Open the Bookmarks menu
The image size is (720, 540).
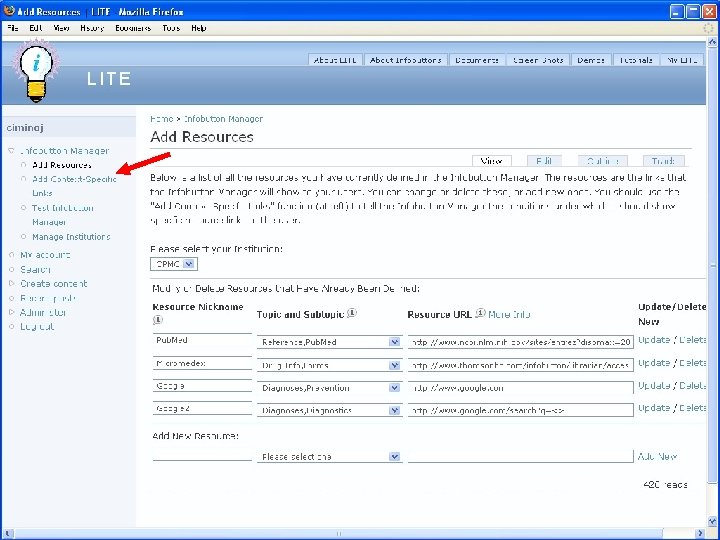[x=133, y=28]
